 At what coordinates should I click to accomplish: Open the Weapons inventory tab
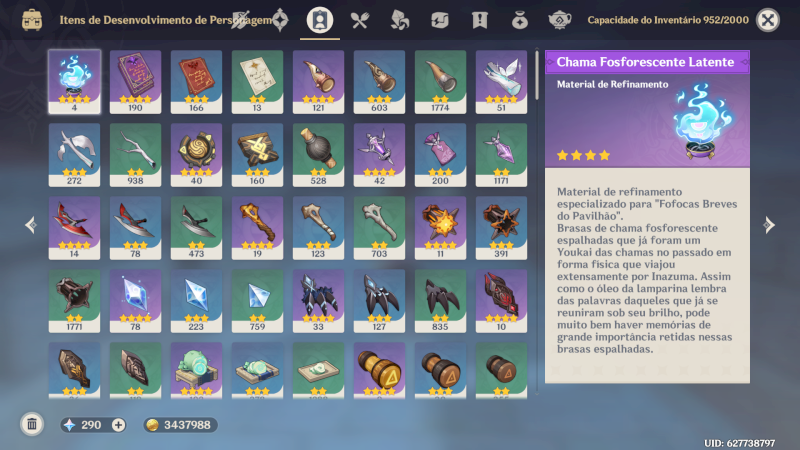[x=240, y=20]
